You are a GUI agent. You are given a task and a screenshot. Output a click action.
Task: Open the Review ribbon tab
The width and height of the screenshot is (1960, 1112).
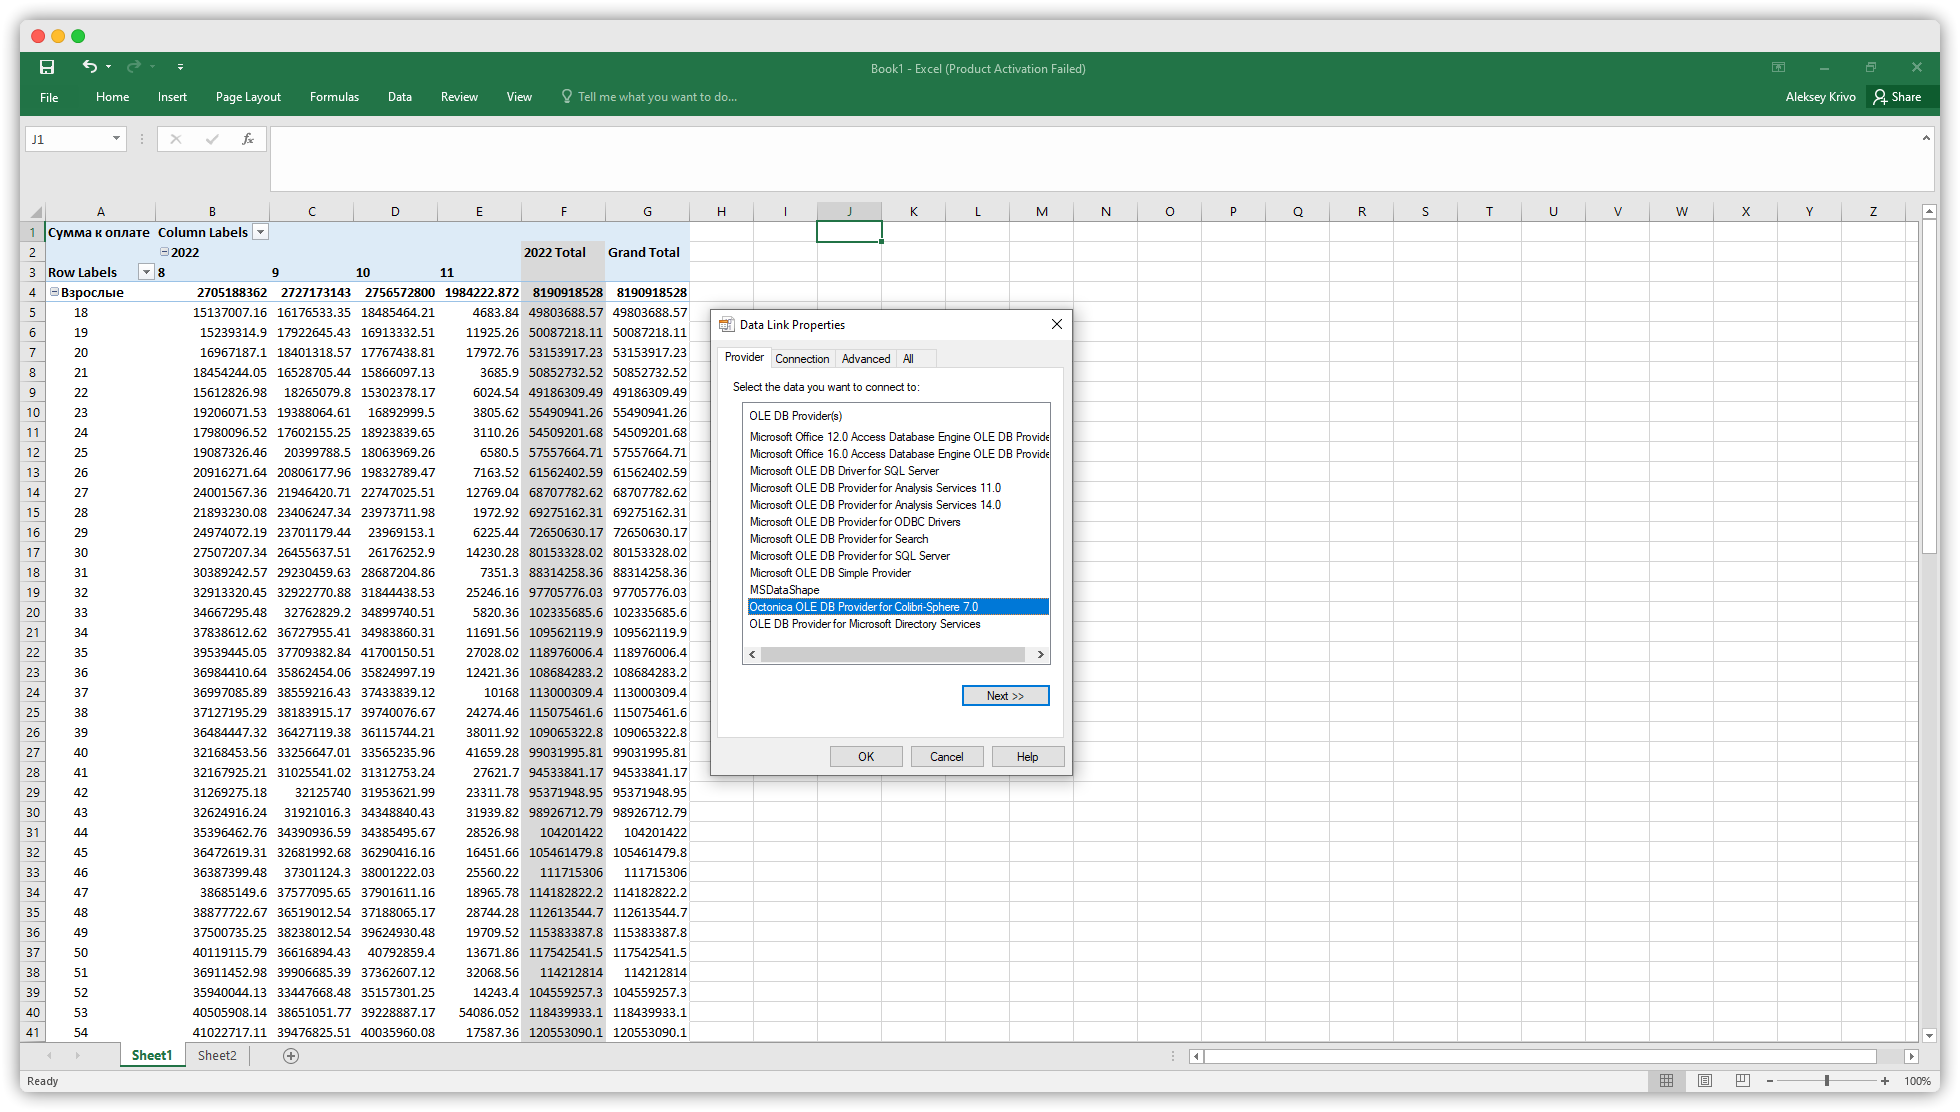point(459,97)
